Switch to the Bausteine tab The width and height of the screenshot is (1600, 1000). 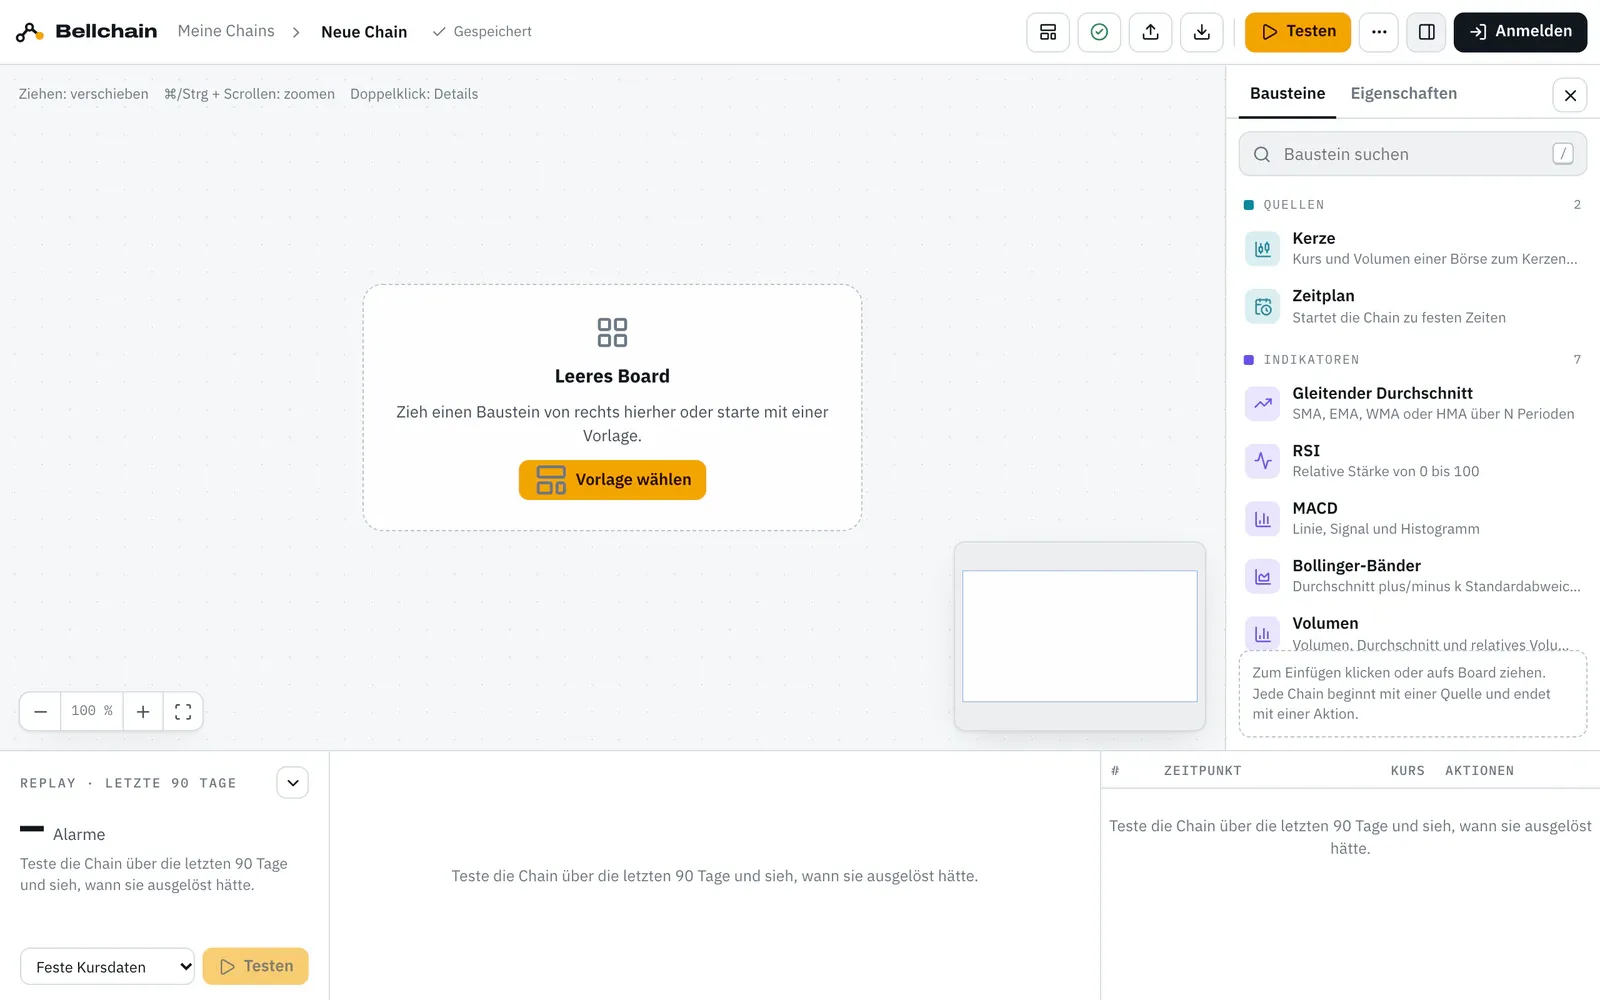[x=1287, y=94]
